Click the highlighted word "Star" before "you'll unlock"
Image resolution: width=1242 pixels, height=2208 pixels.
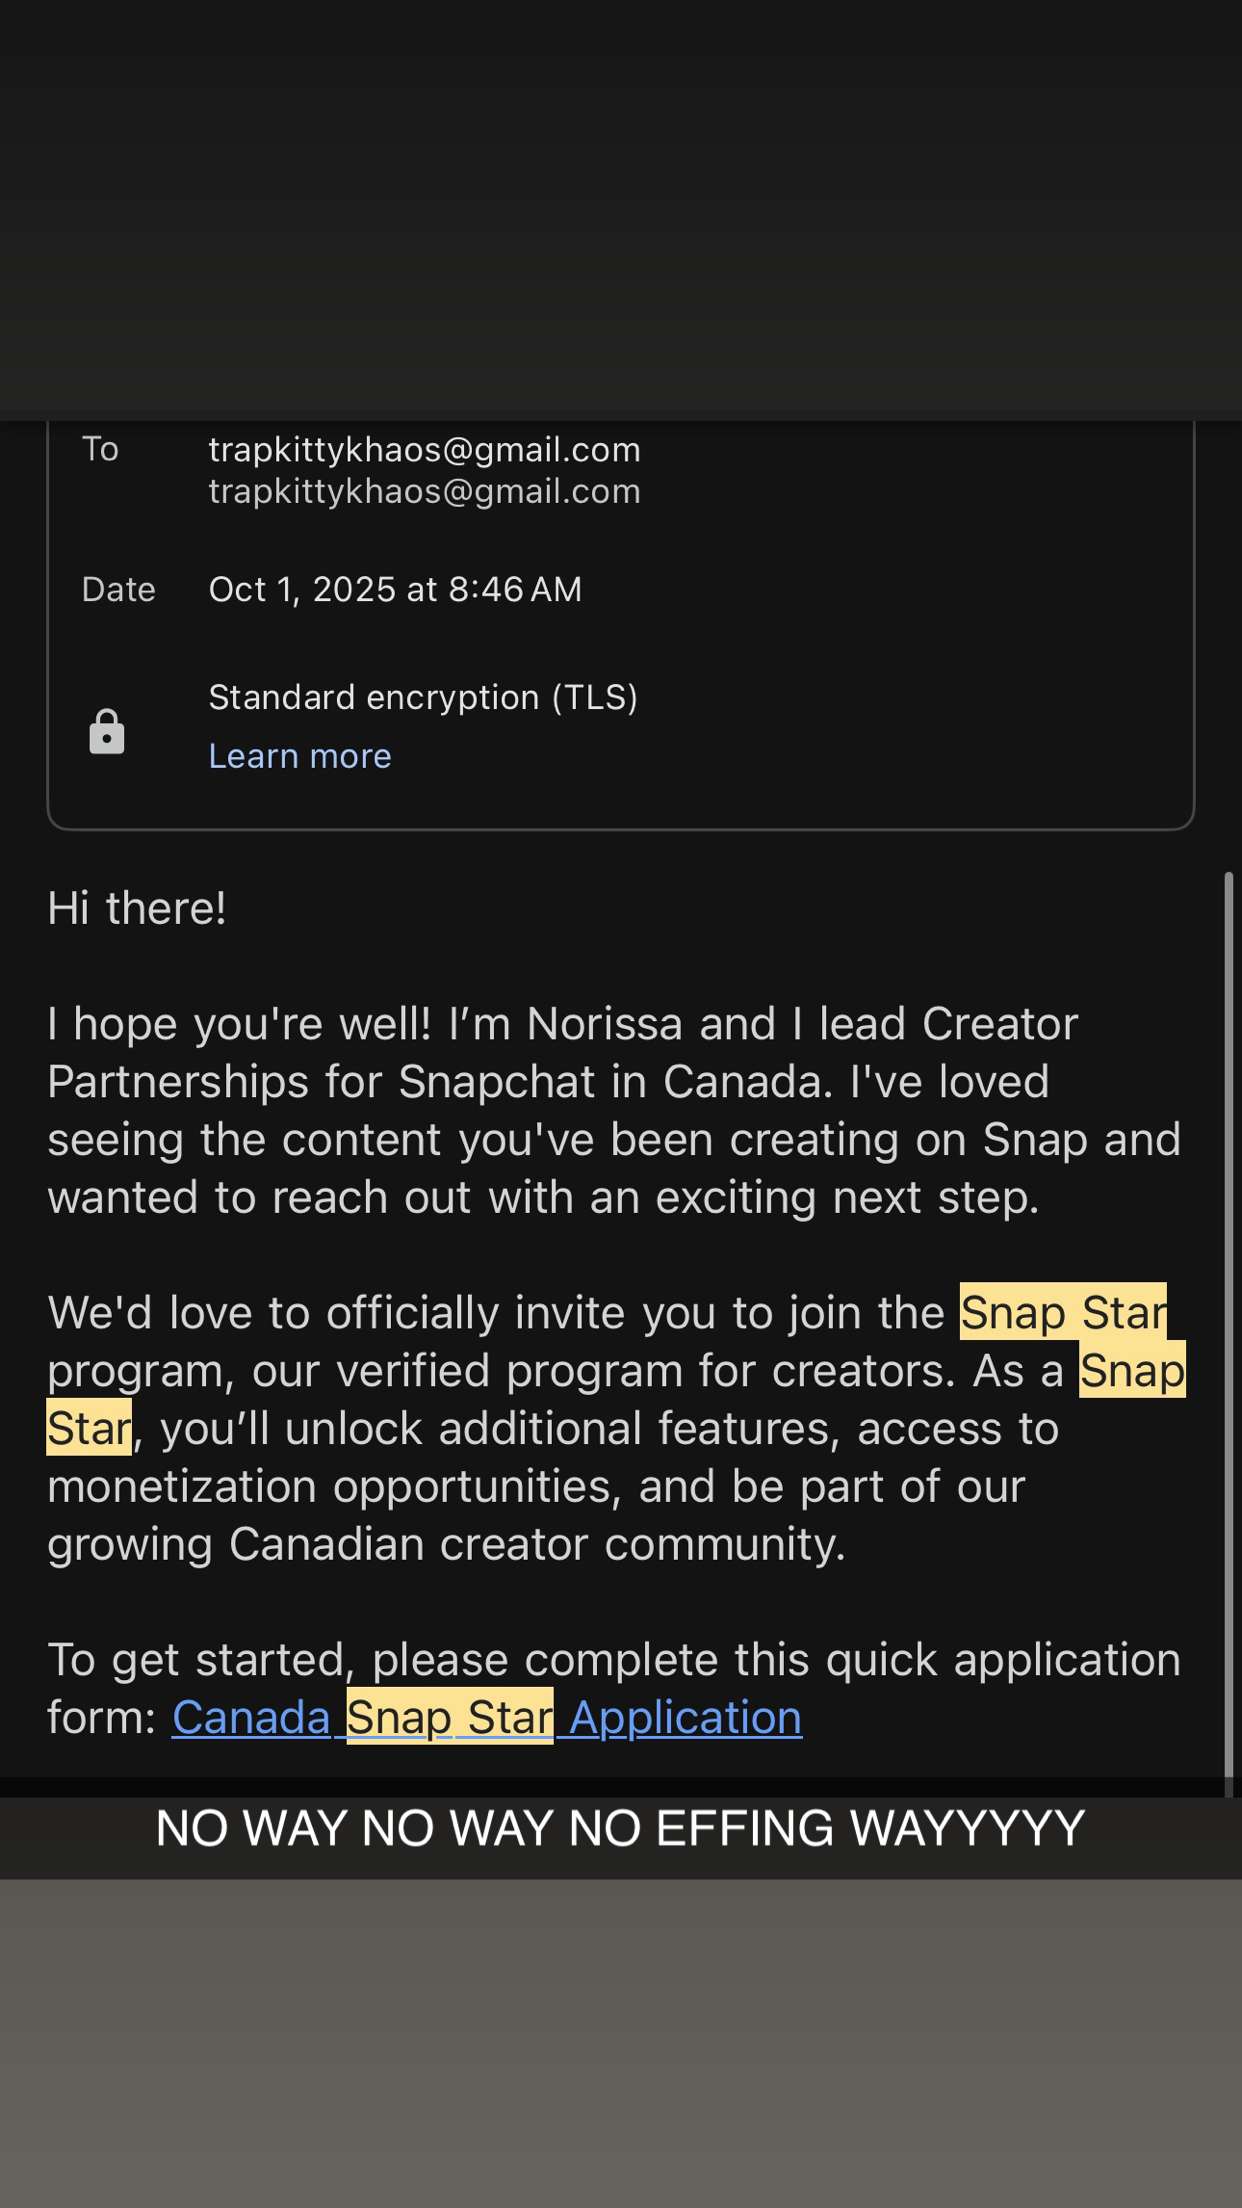point(89,1429)
